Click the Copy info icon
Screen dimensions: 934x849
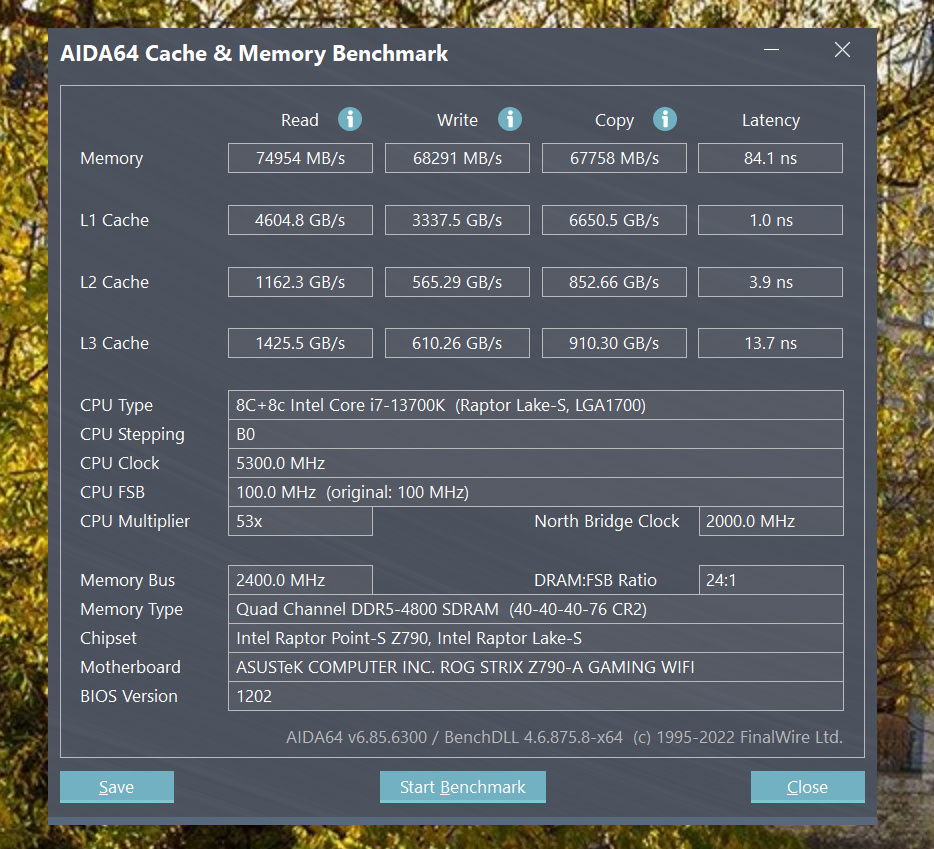point(665,119)
